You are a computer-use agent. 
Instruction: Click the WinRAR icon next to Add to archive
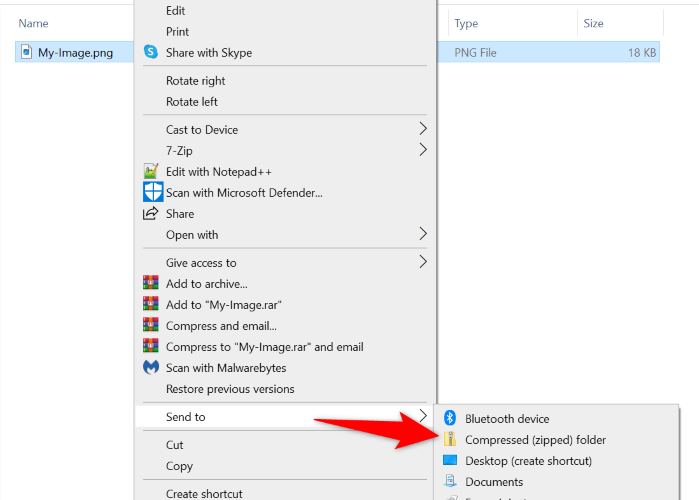tap(151, 284)
